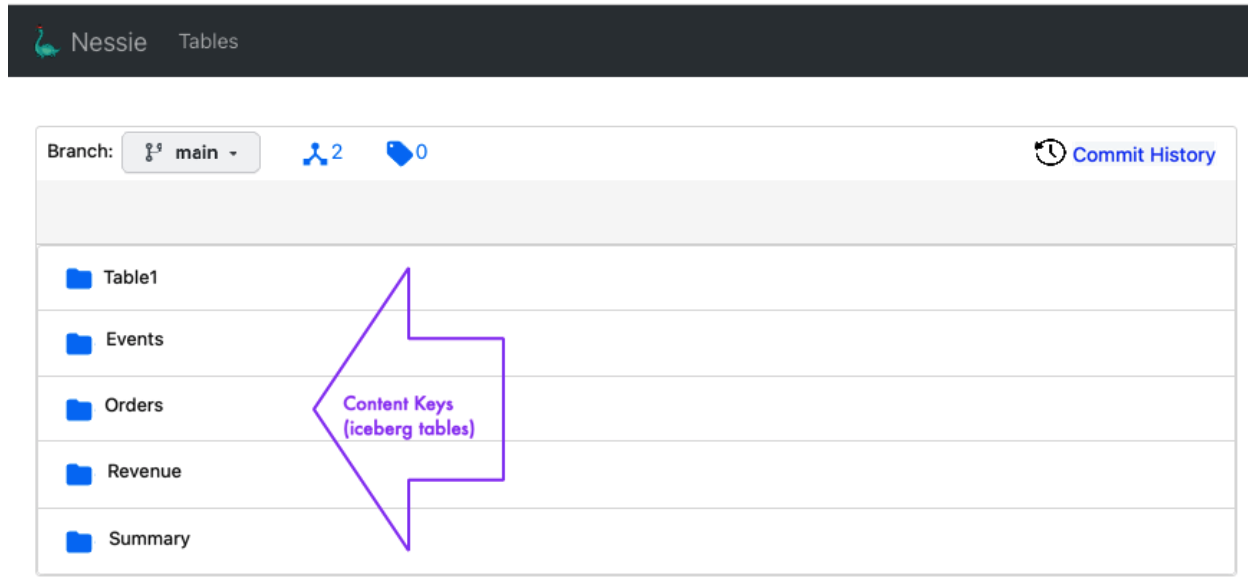This screenshot has height=583, width=1248.
Task: Open the main branch selector dropdown
Action: 190,152
